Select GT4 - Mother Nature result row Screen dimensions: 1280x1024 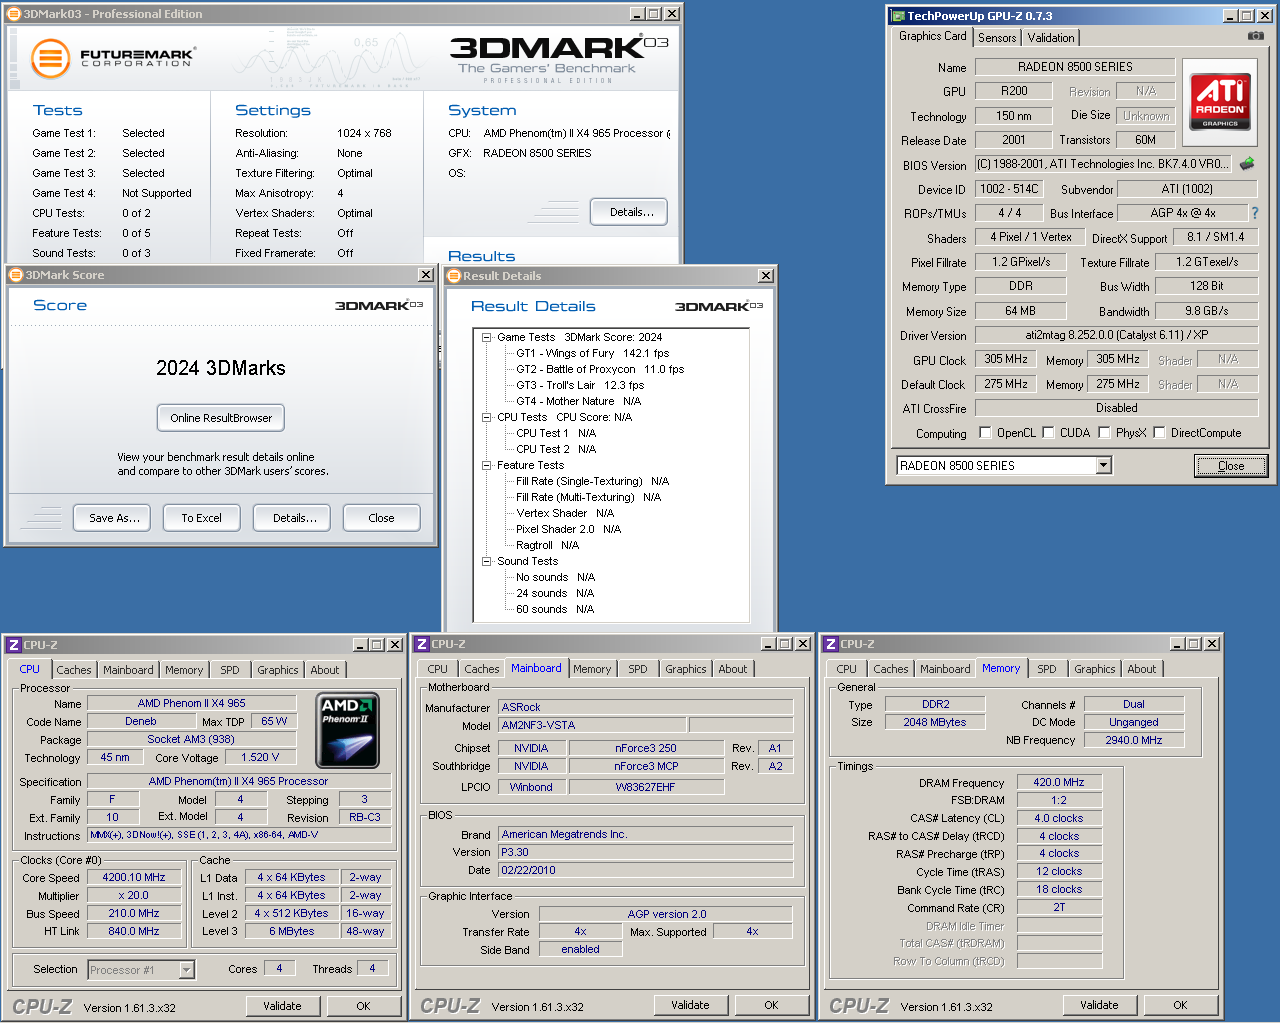click(x=578, y=401)
